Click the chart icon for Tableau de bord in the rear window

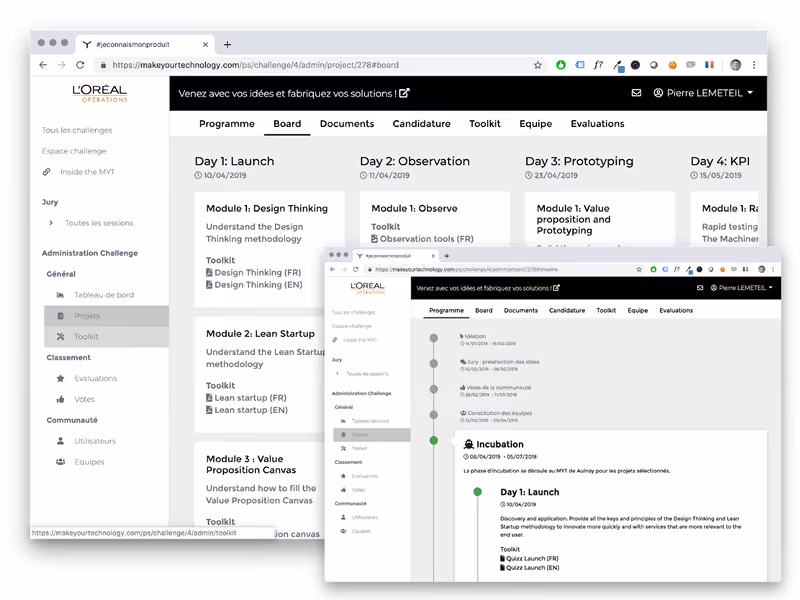tap(60, 295)
